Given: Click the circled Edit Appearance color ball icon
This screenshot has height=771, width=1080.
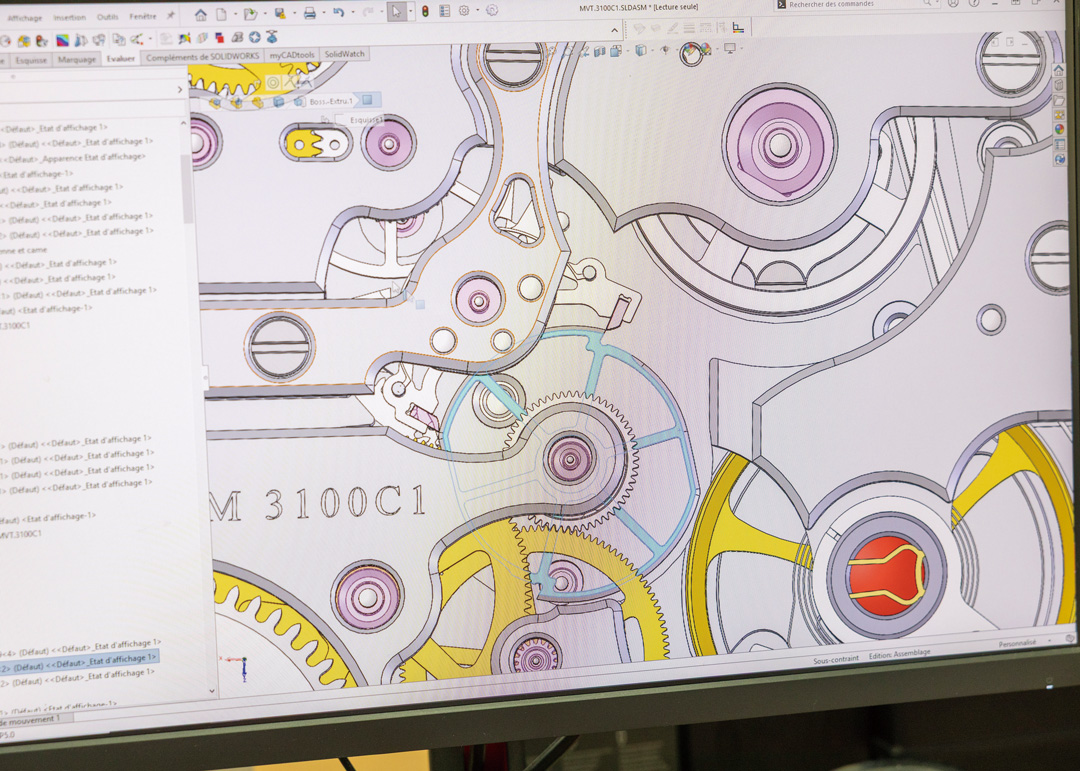Looking at the screenshot, I should coord(690,52).
